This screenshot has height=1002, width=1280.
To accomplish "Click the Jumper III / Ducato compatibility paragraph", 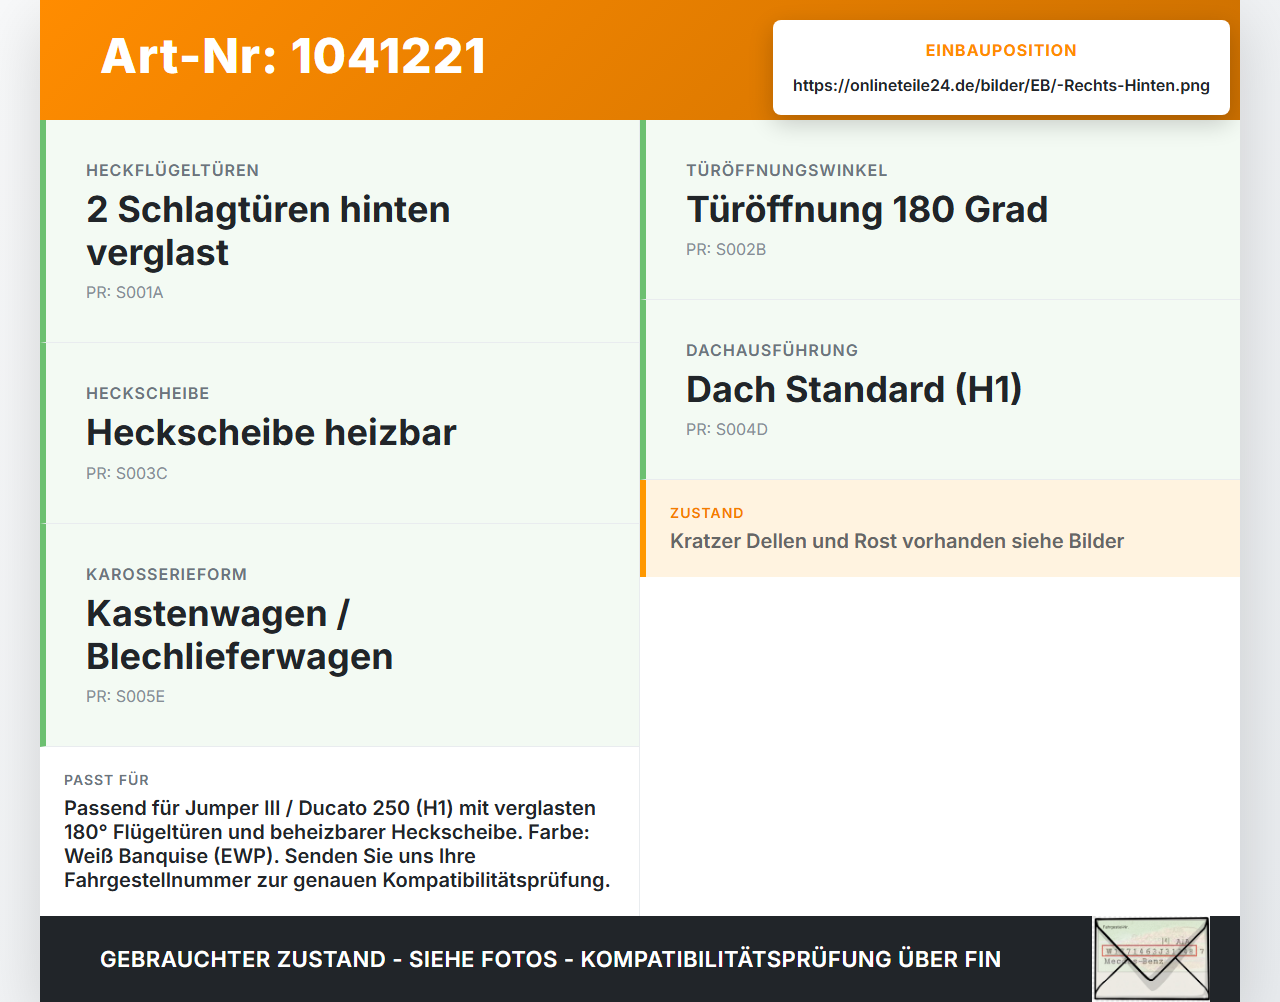I will 337,844.
